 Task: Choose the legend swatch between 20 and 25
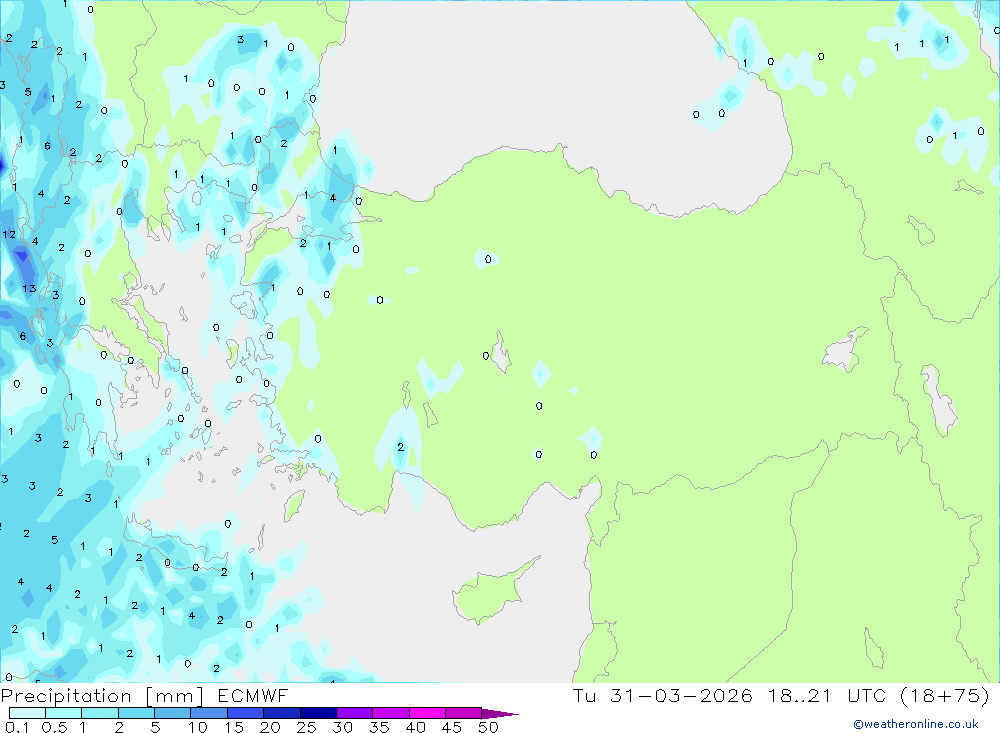point(282,713)
